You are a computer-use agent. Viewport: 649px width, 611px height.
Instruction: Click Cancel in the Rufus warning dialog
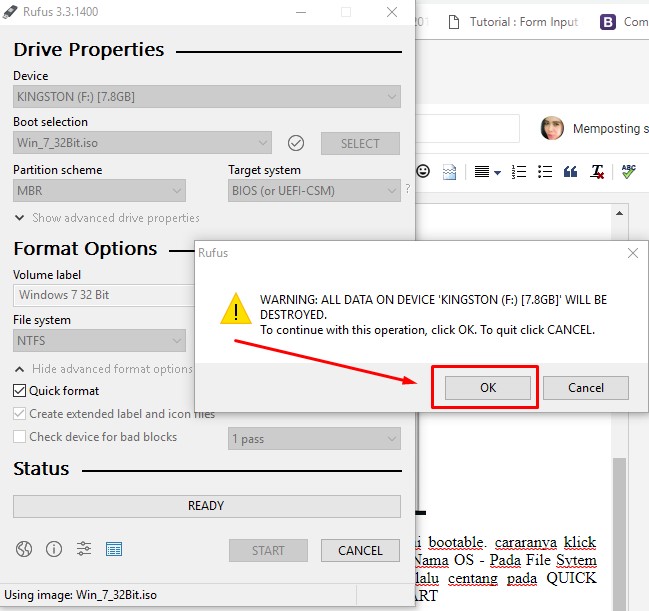click(585, 387)
